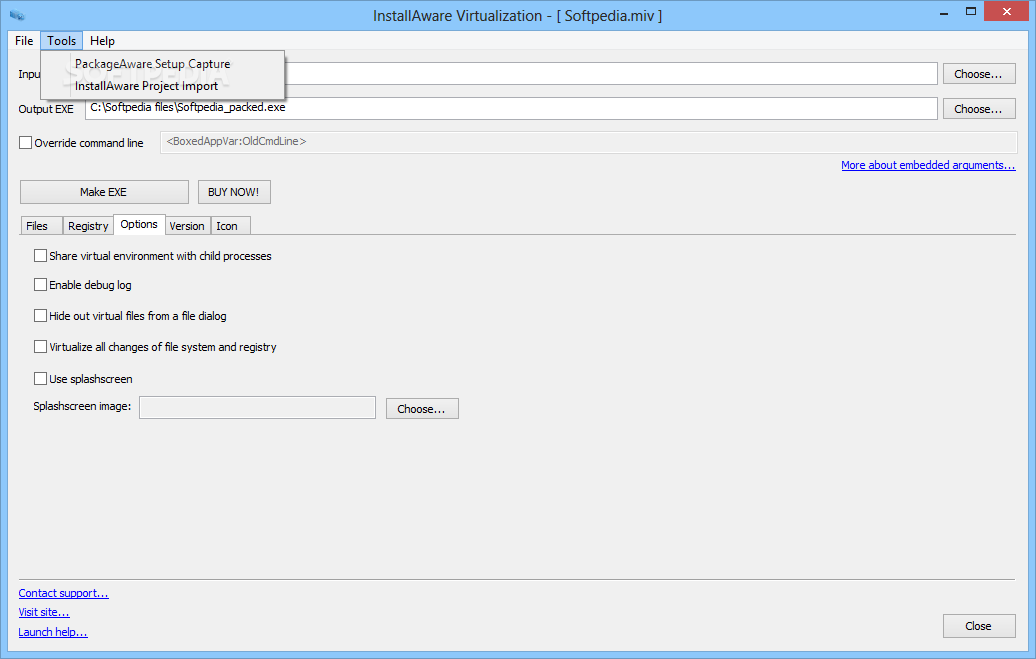The height and width of the screenshot is (659, 1036).
Task: Maximize the InstallAware Virtualization window
Action: 971,12
